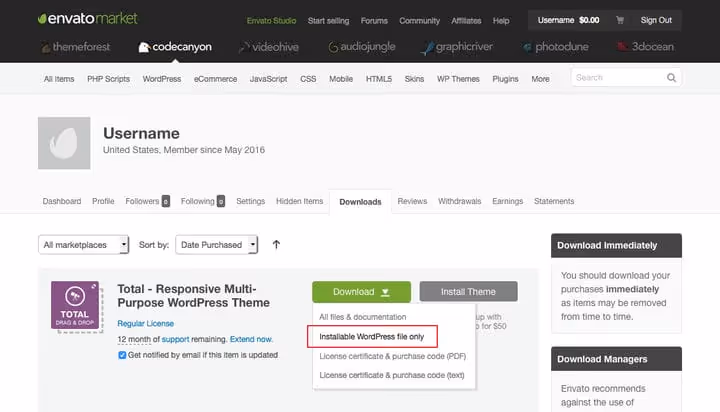This screenshot has width=720, height=412.
Task: Open AudioJungle marketplace
Action: point(362,47)
